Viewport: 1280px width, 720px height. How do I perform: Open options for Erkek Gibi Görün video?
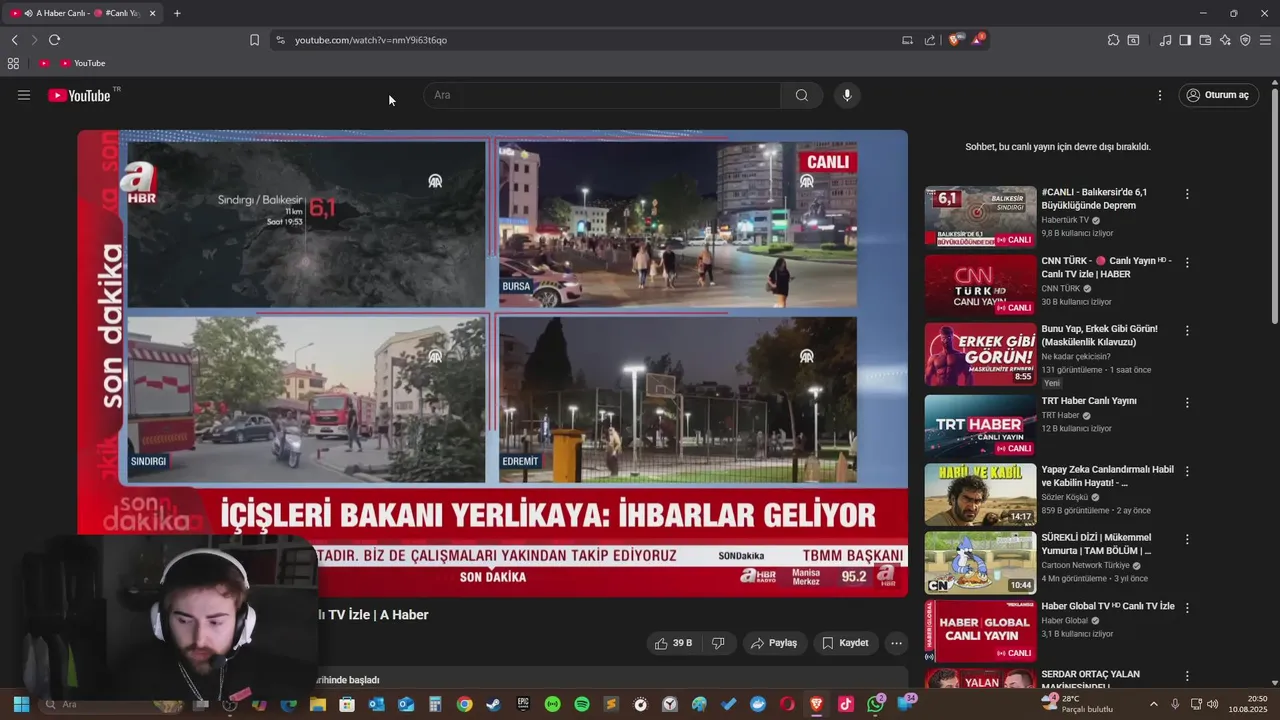pyautogui.click(x=1187, y=330)
